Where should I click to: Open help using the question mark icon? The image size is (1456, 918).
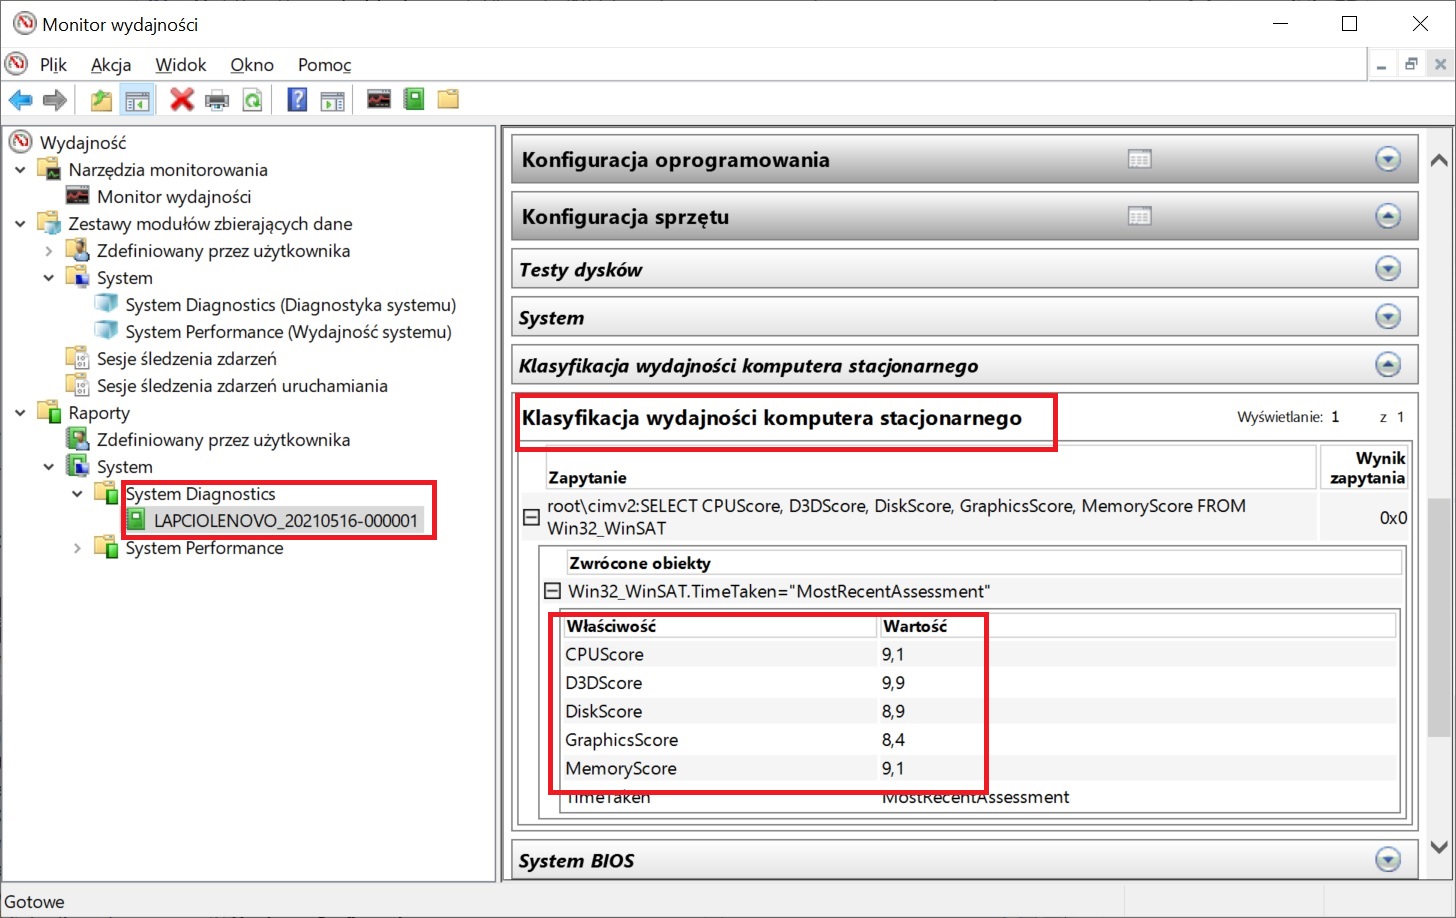click(x=297, y=99)
